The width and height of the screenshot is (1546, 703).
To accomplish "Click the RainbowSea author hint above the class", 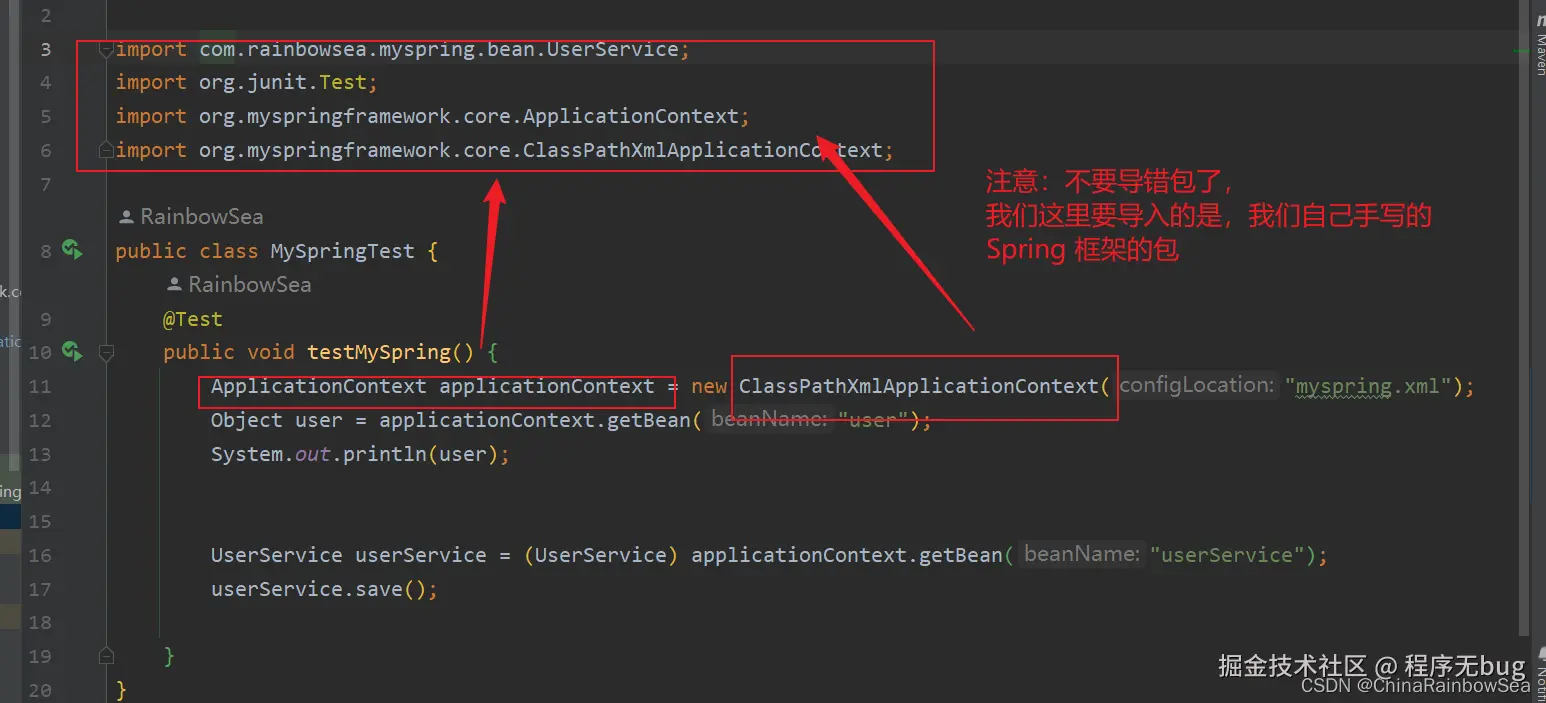I will pos(190,217).
